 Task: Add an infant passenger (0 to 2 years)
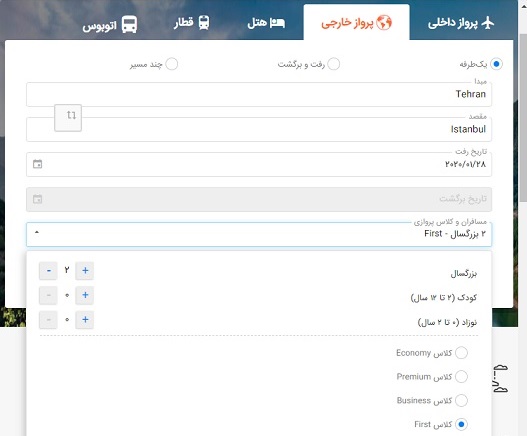point(85,320)
